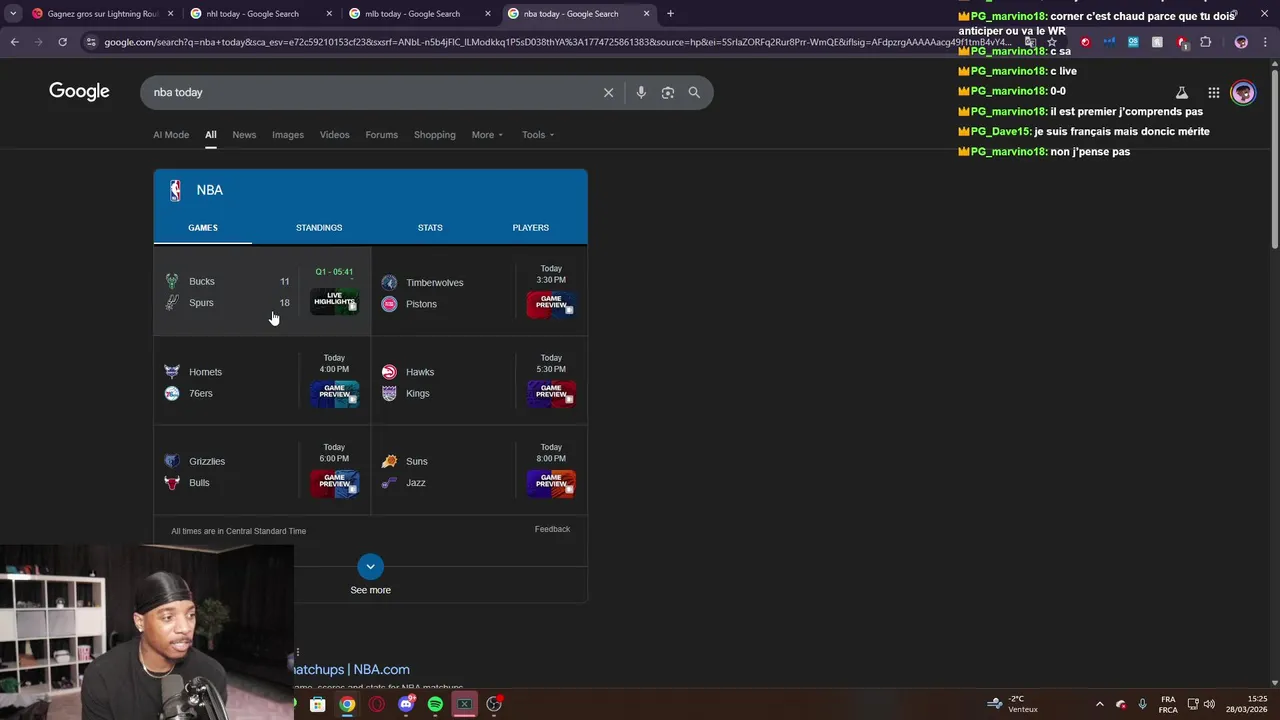1280x720 pixels.
Task: Open Microsoft Store in the taskbar
Action: click(318, 704)
